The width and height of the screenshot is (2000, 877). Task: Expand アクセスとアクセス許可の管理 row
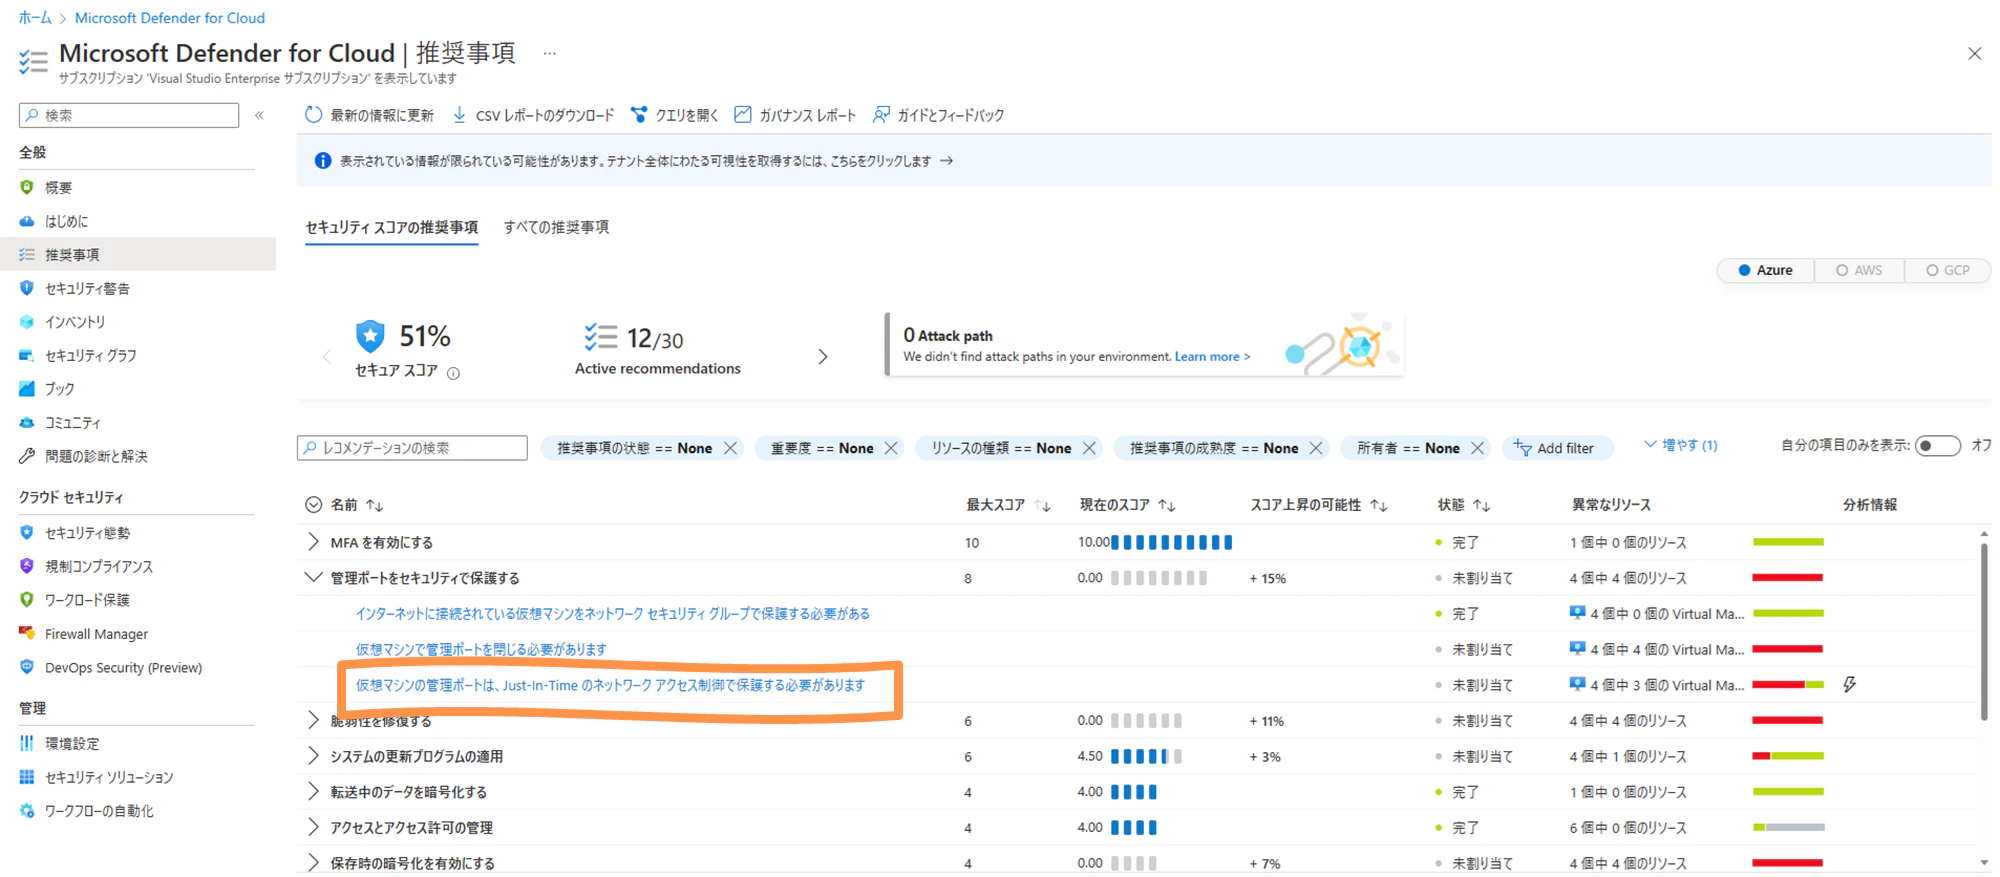point(313,827)
